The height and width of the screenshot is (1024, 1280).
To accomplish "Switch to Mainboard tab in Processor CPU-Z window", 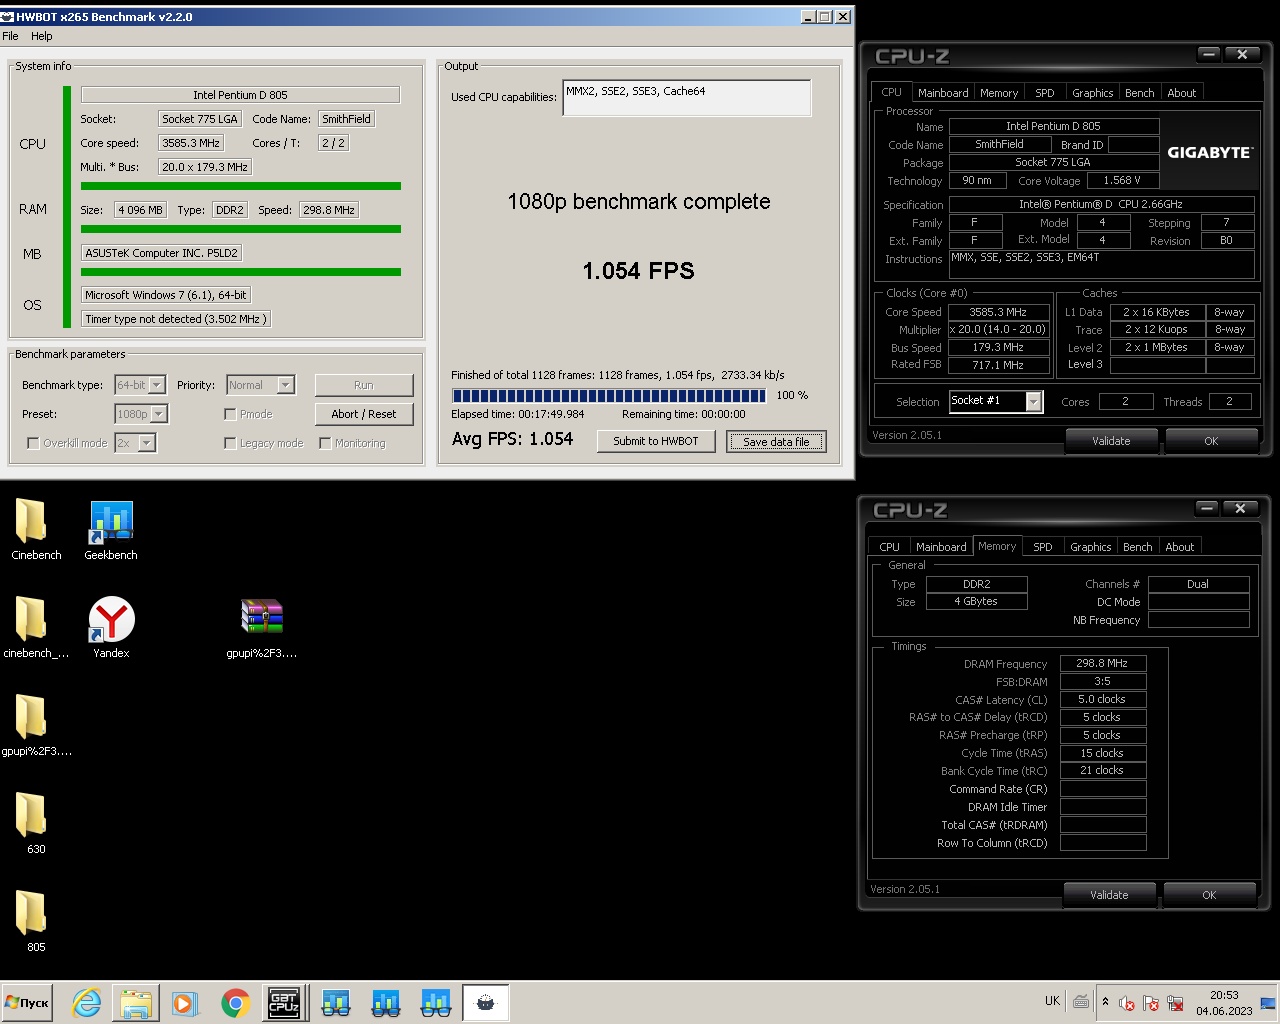I will click(943, 93).
